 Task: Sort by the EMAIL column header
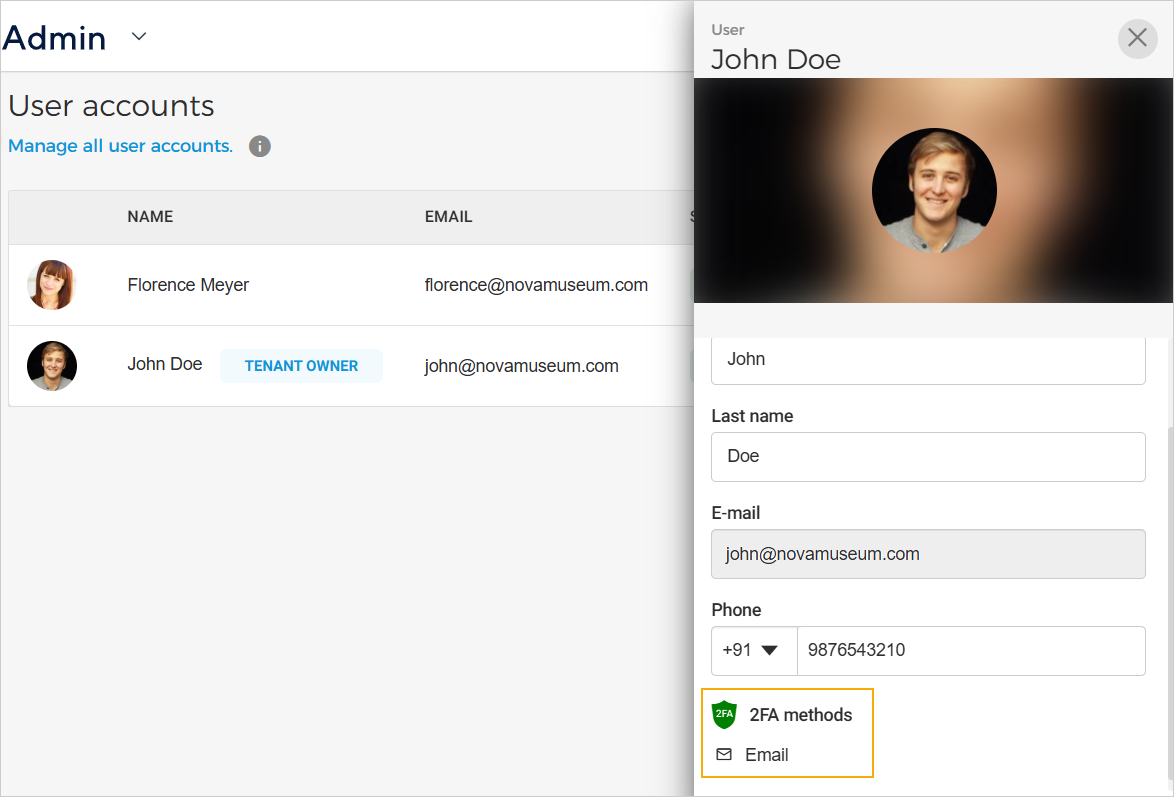point(448,217)
